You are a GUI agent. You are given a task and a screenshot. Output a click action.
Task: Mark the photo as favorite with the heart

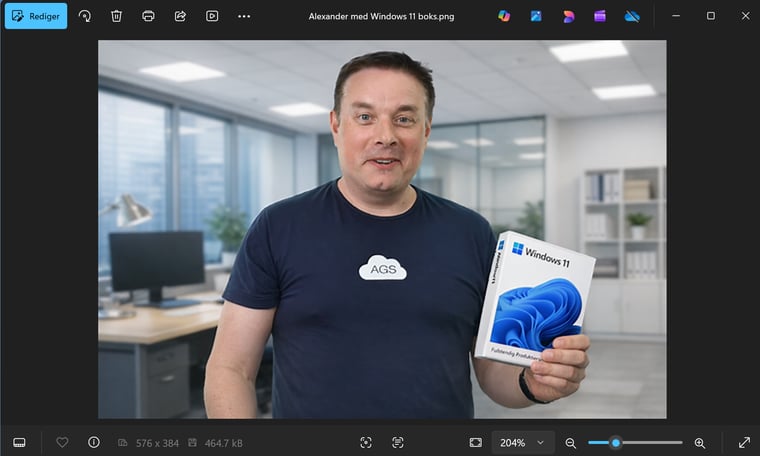pyautogui.click(x=62, y=442)
